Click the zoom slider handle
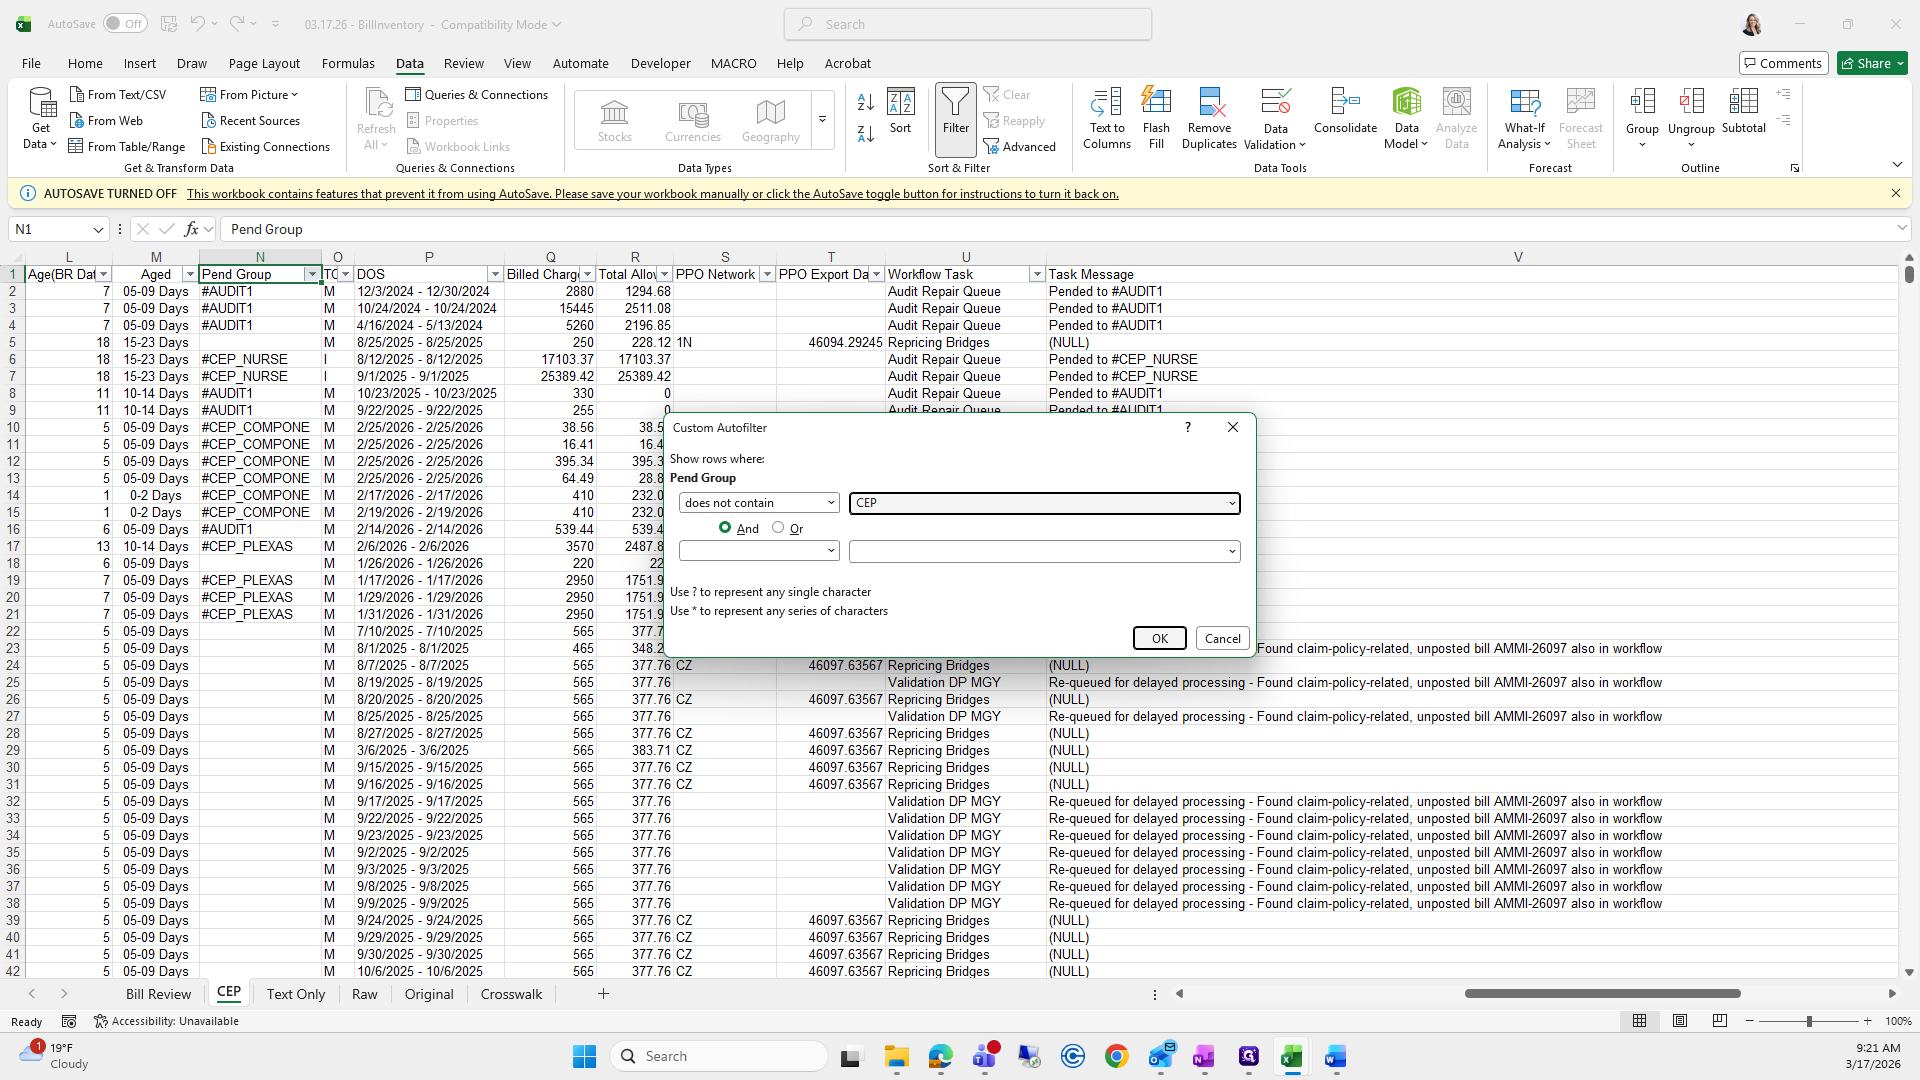 [x=1808, y=1021]
